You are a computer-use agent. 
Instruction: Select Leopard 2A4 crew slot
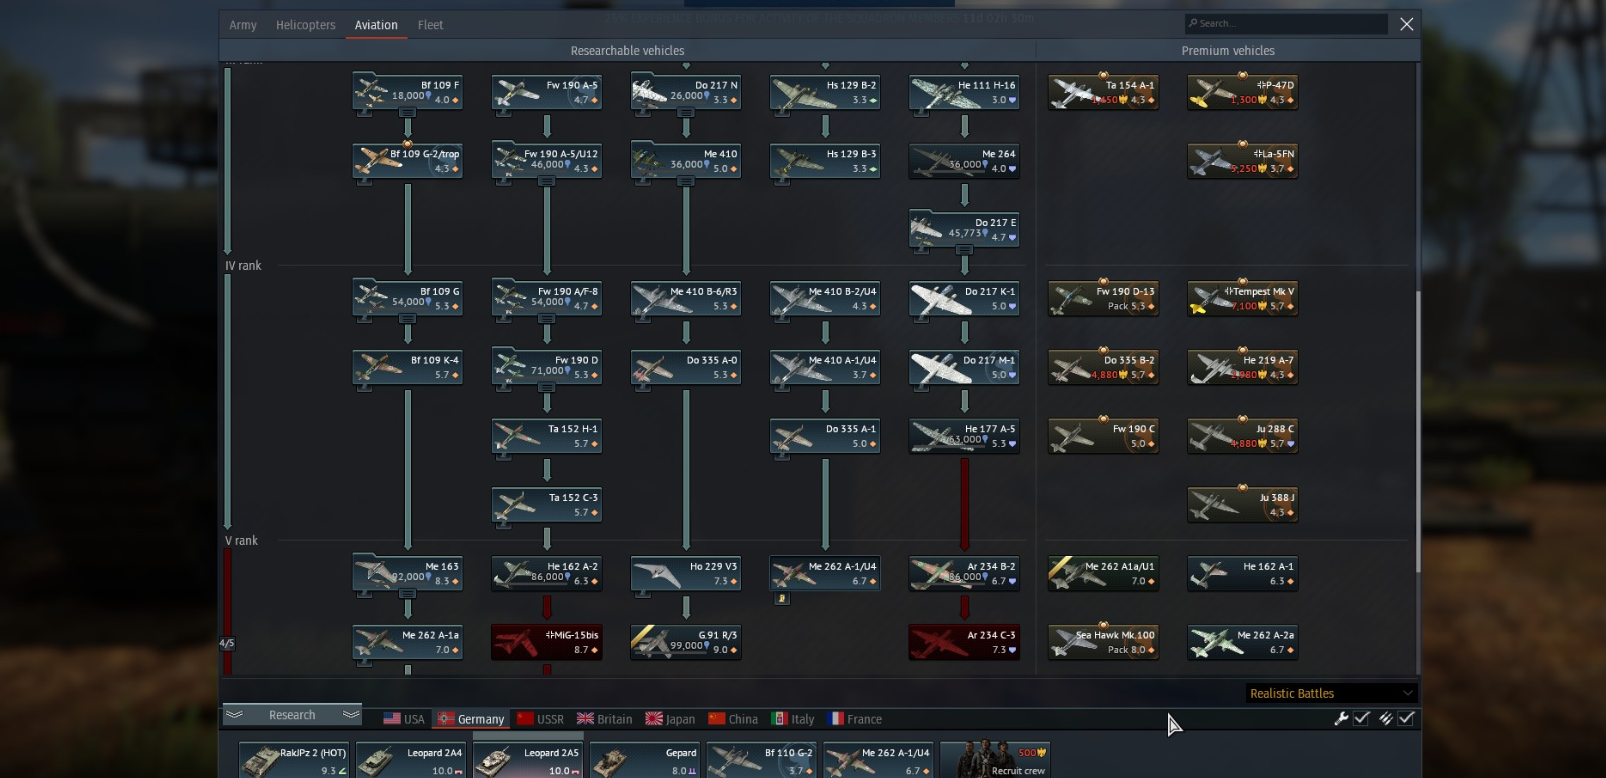pyautogui.click(x=410, y=760)
